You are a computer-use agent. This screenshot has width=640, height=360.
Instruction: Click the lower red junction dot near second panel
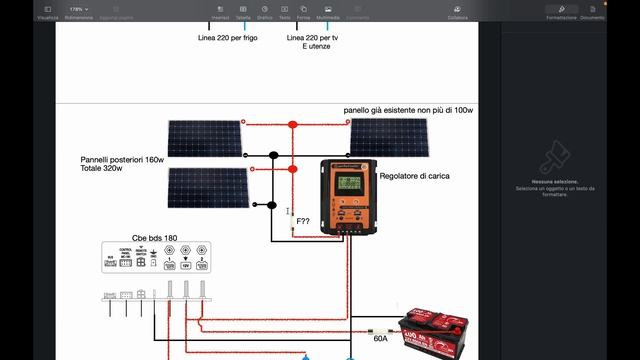pos(293,169)
